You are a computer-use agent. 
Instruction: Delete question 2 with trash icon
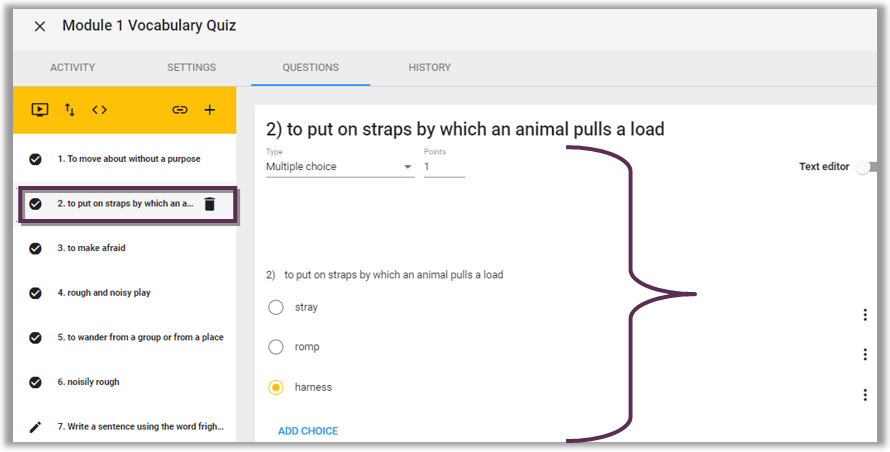tap(210, 204)
